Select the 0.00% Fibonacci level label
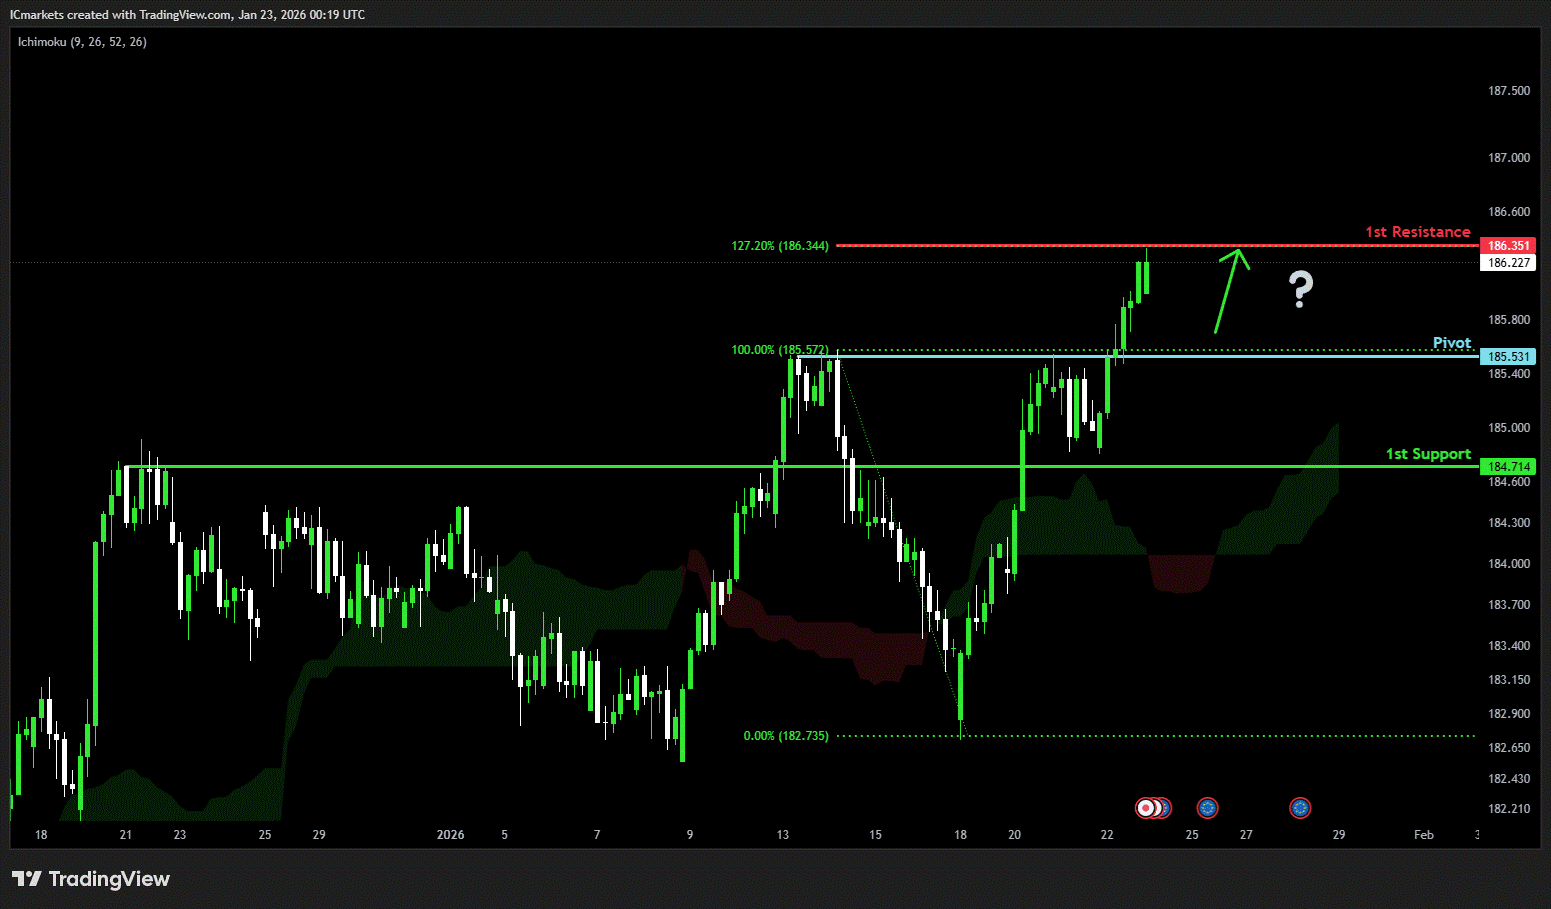1551x909 pixels. click(x=785, y=736)
